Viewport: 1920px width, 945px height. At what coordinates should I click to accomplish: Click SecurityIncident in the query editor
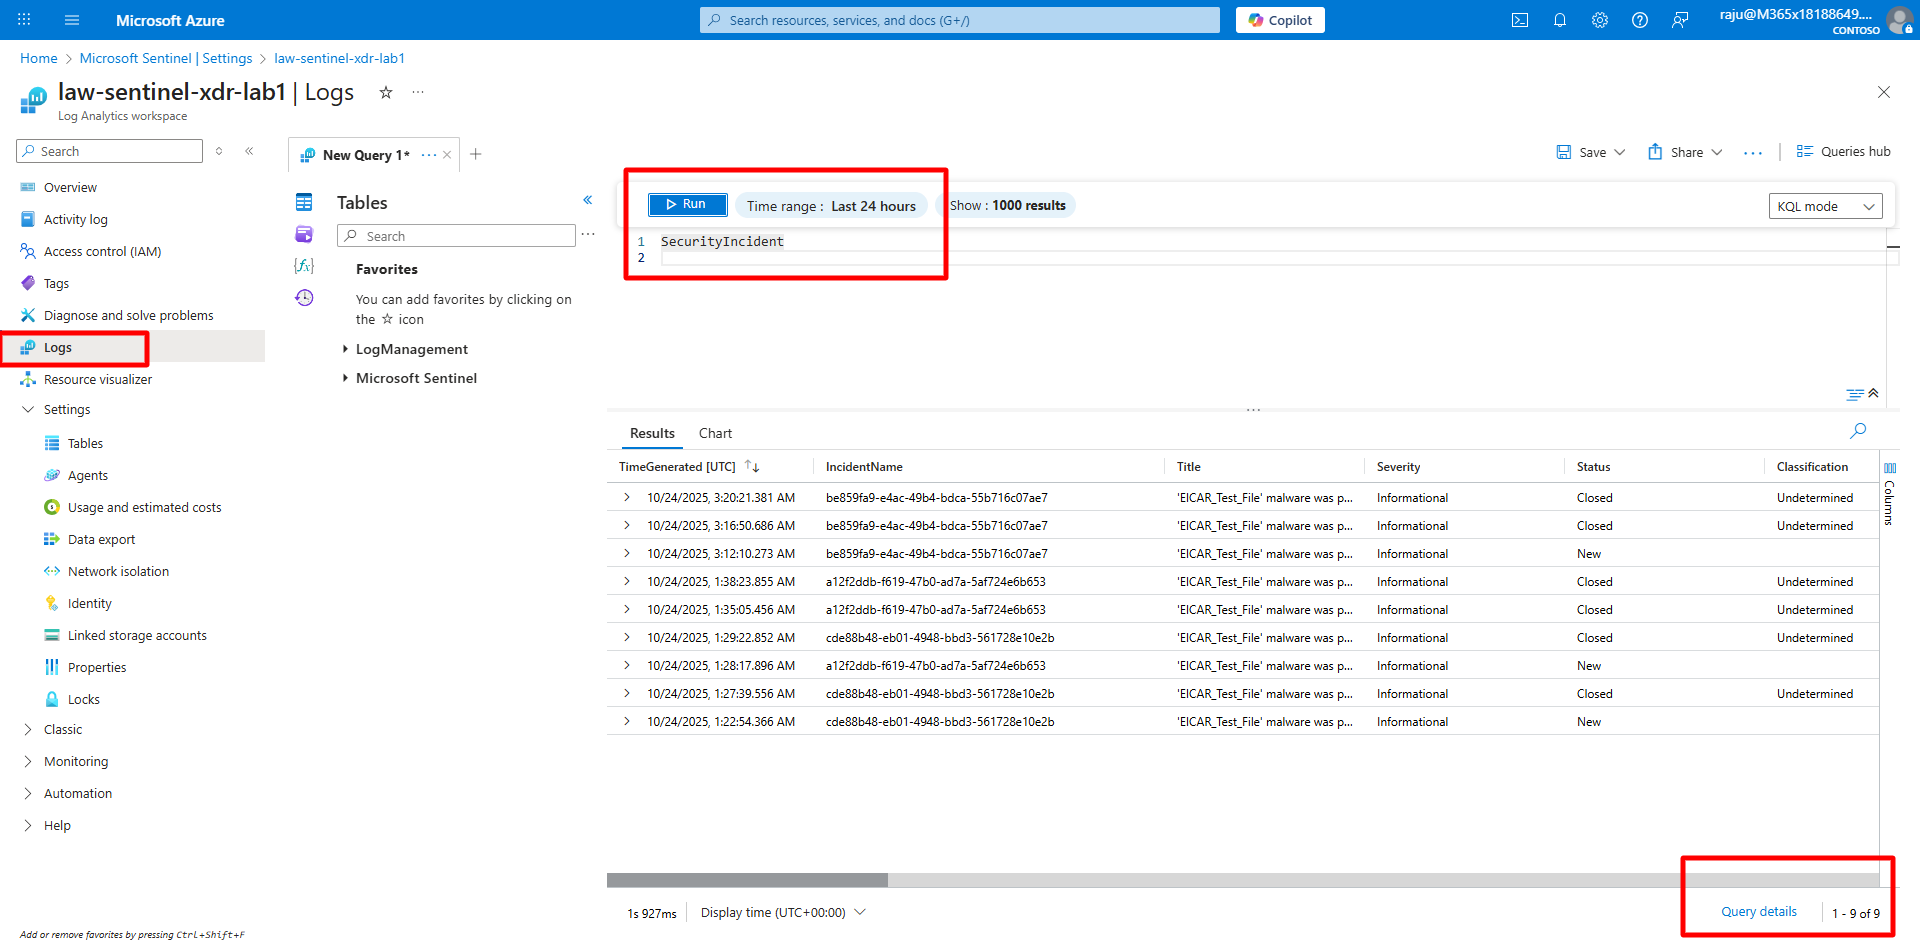(x=722, y=241)
